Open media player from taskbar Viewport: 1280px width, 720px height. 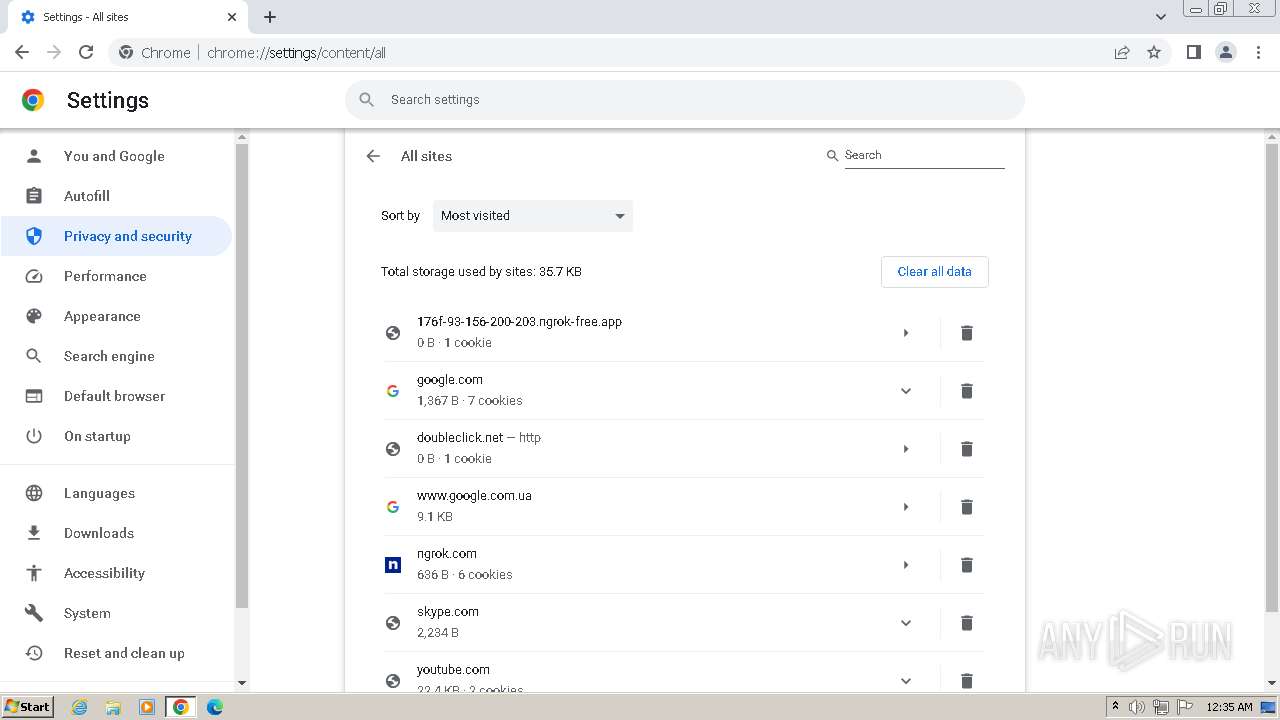[x=147, y=707]
